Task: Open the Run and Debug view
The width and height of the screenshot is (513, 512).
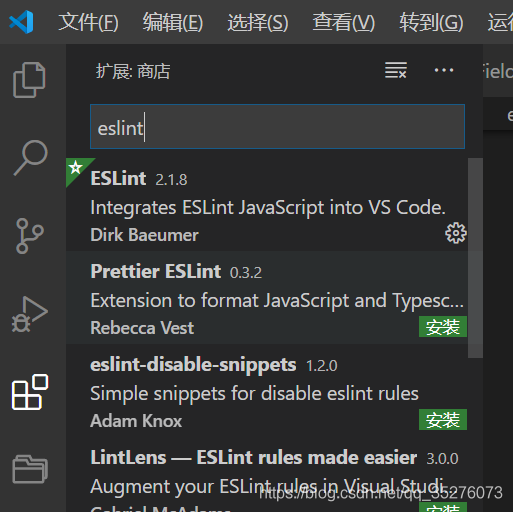Action: tap(30, 314)
